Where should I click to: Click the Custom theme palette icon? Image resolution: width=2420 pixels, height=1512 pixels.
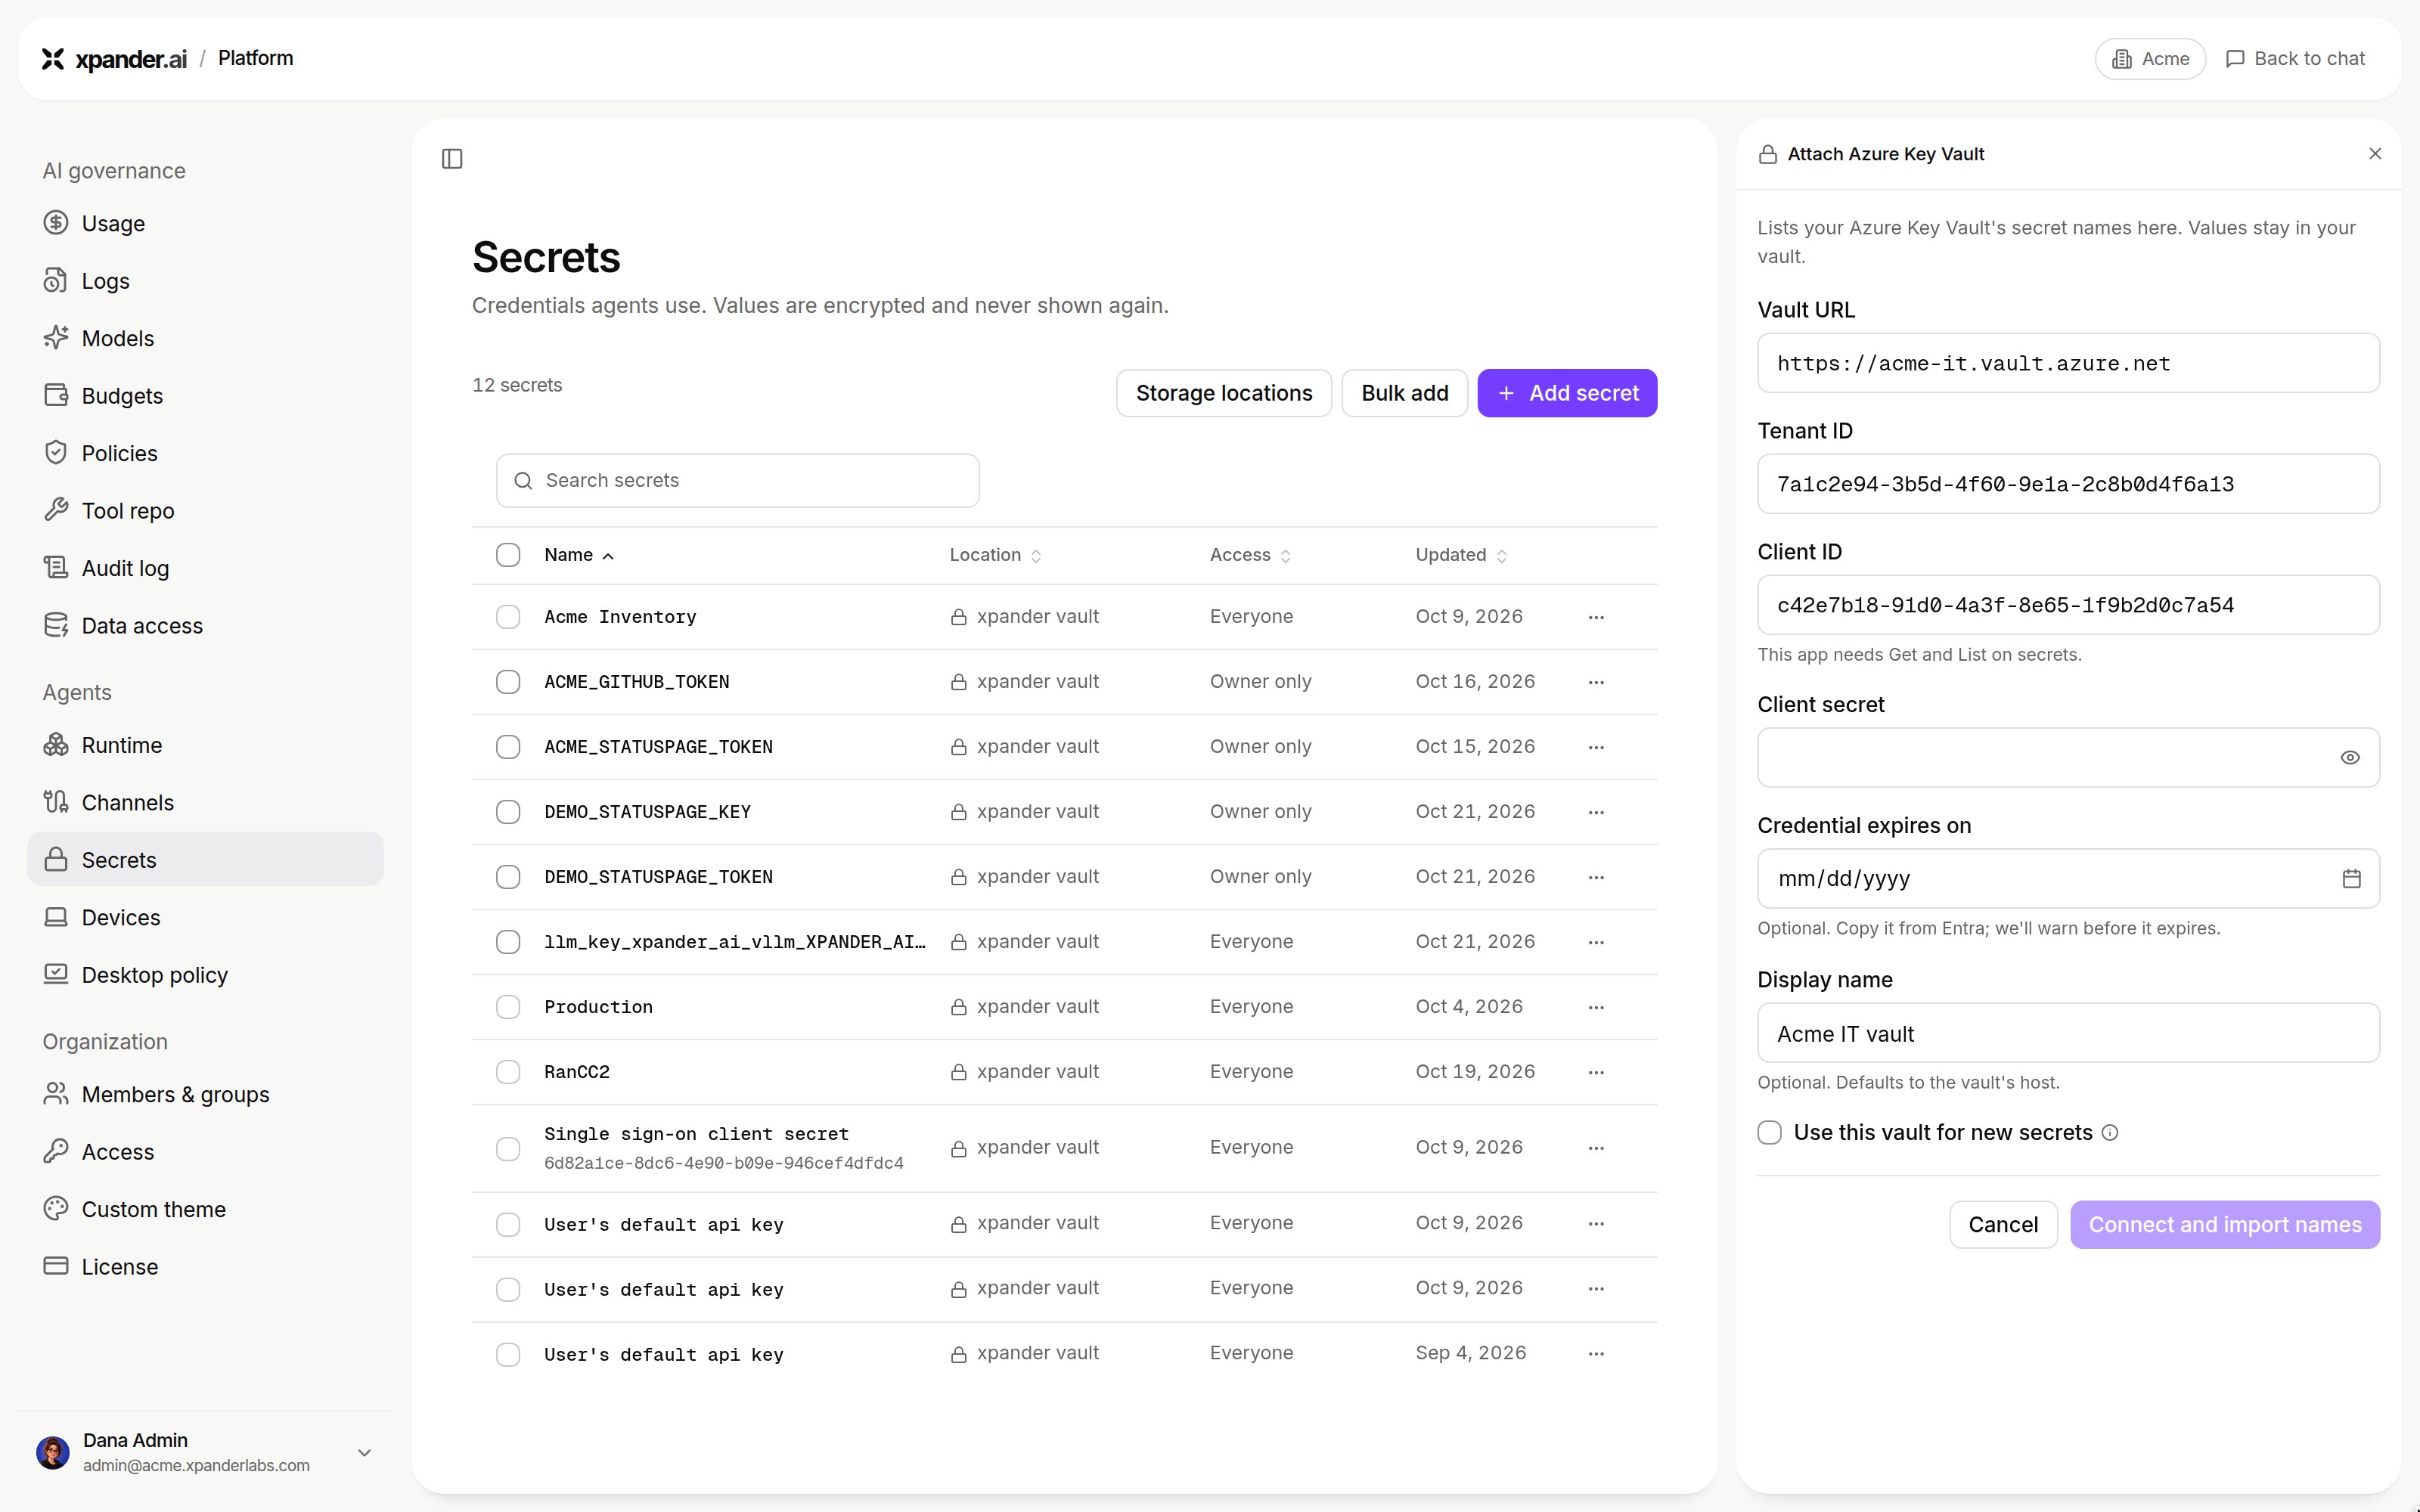[56, 1209]
